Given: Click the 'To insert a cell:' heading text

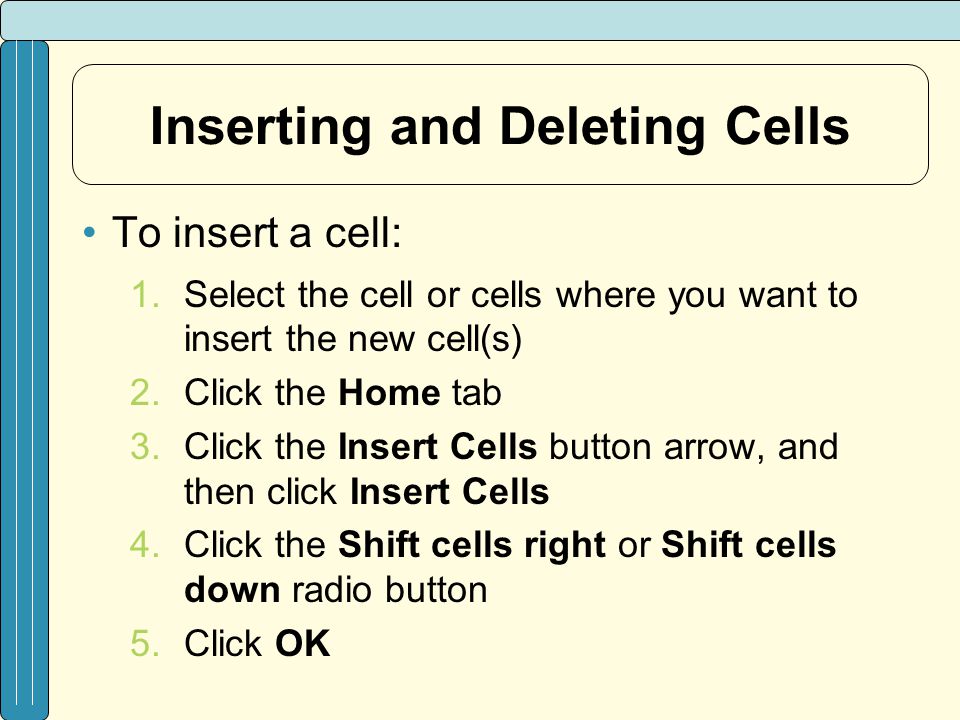Looking at the screenshot, I should (257, 233).
